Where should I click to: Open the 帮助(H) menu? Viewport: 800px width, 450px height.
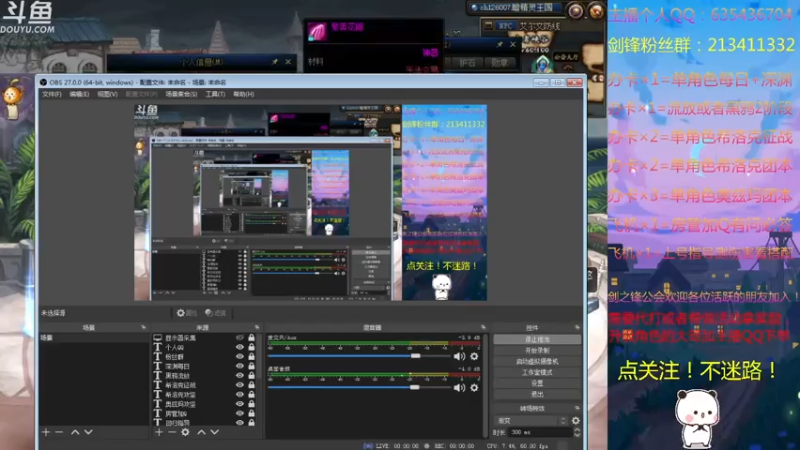point(243,94)
